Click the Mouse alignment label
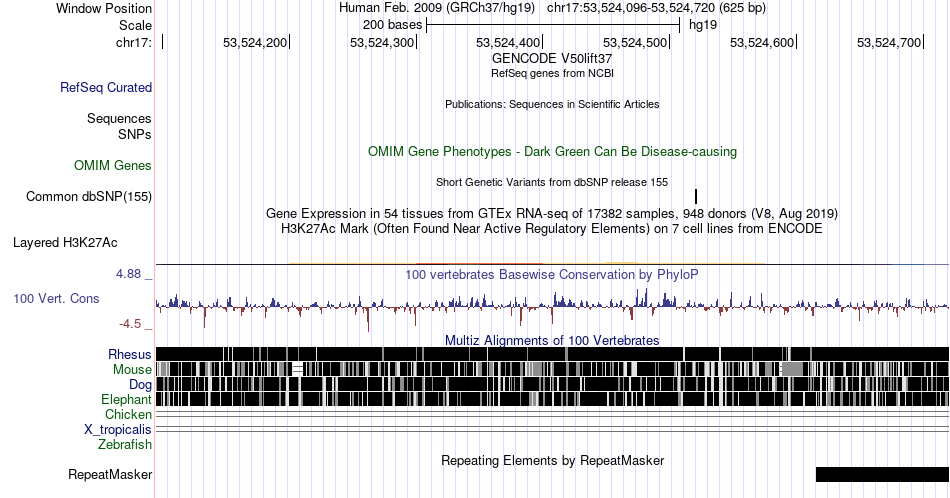Screen dimensions: 950x498 (x=132, y=370)
